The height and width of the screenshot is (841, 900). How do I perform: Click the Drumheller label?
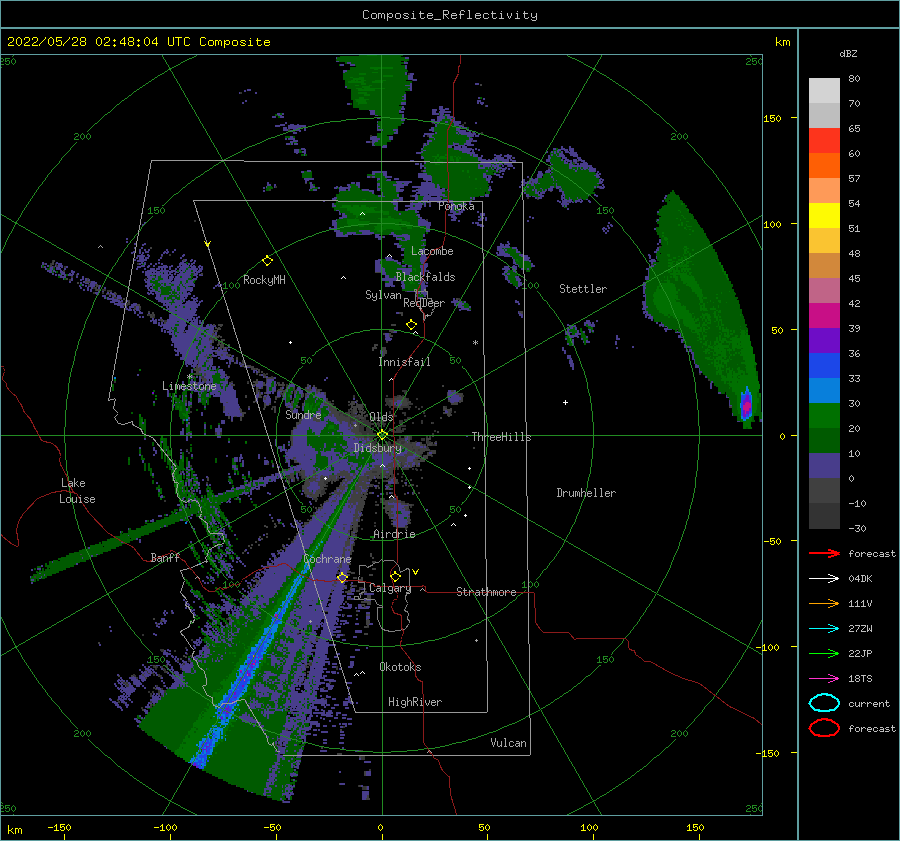click(586, 493)
